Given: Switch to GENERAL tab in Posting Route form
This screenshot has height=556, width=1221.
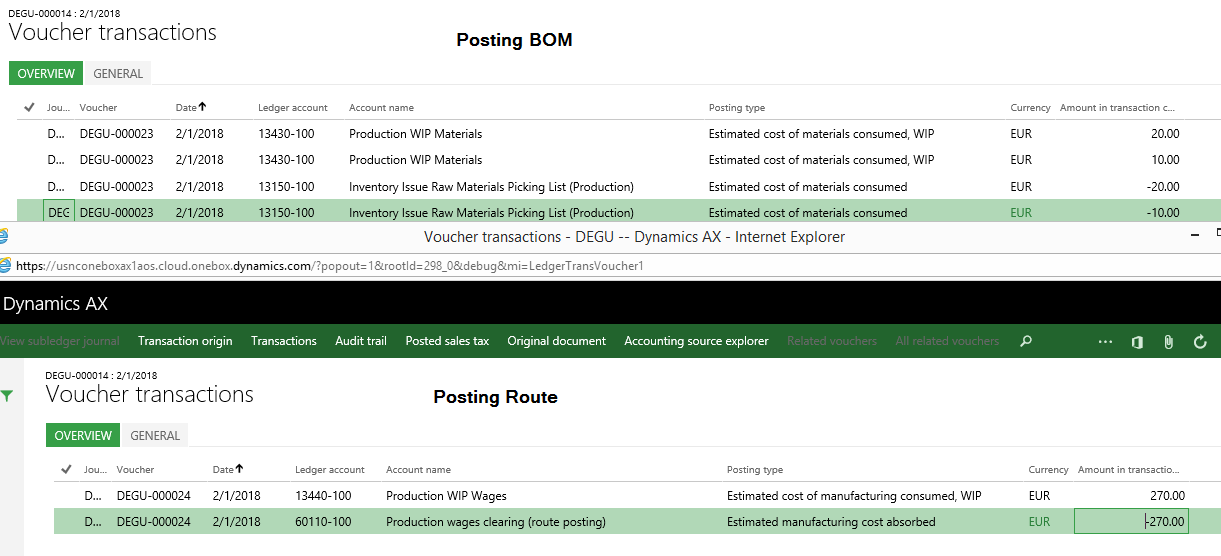Looking at the screenshot, I should tap(155, 436).
